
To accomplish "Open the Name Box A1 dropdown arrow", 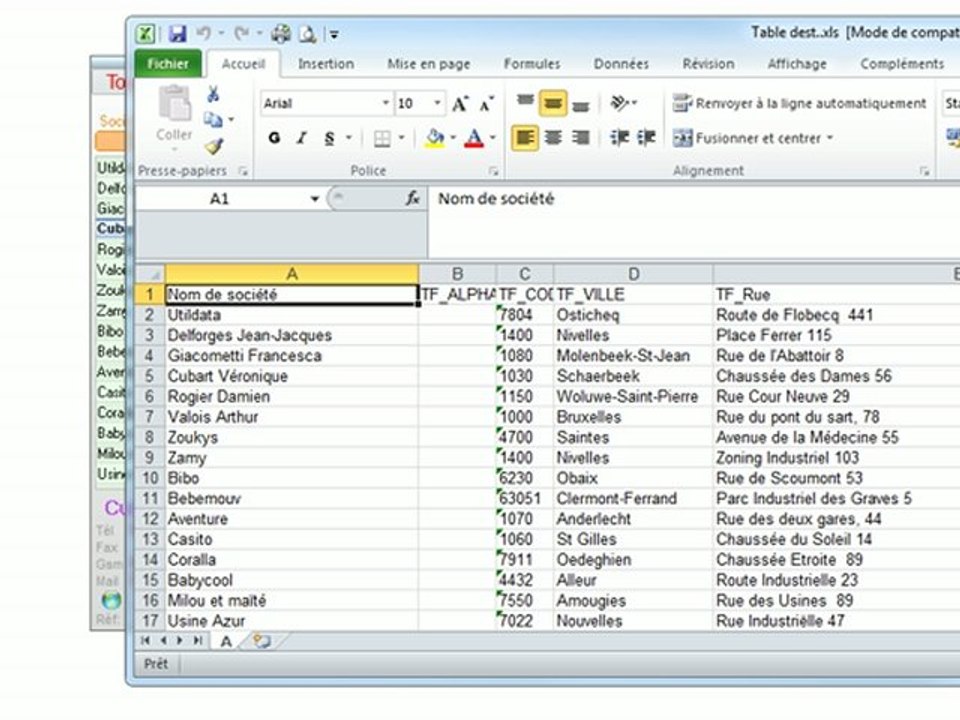I will coord(315,199).
